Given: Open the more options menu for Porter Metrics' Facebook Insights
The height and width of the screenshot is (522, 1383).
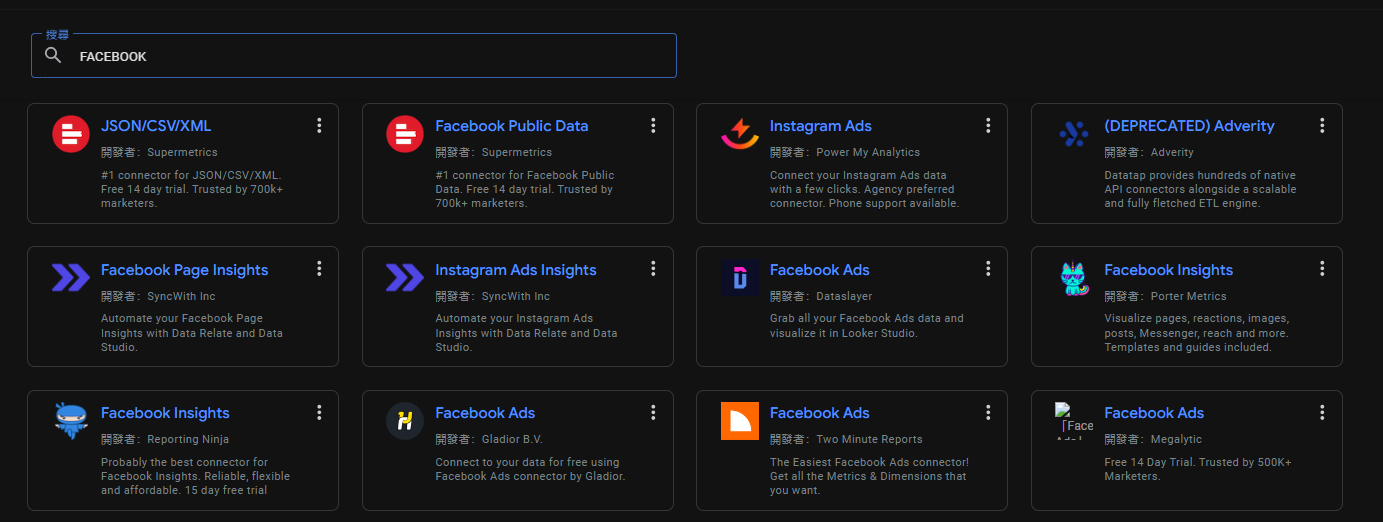Looking at the screenshot, I should (1322, 268).
